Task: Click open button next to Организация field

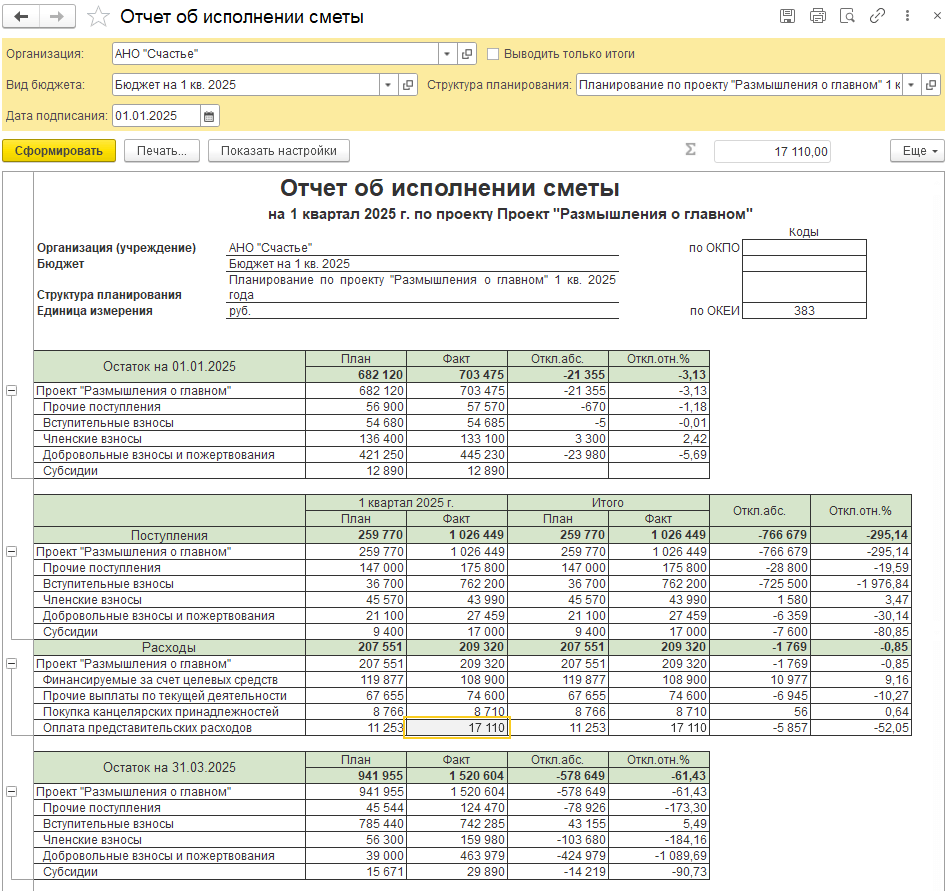Action: pos(467,54)
